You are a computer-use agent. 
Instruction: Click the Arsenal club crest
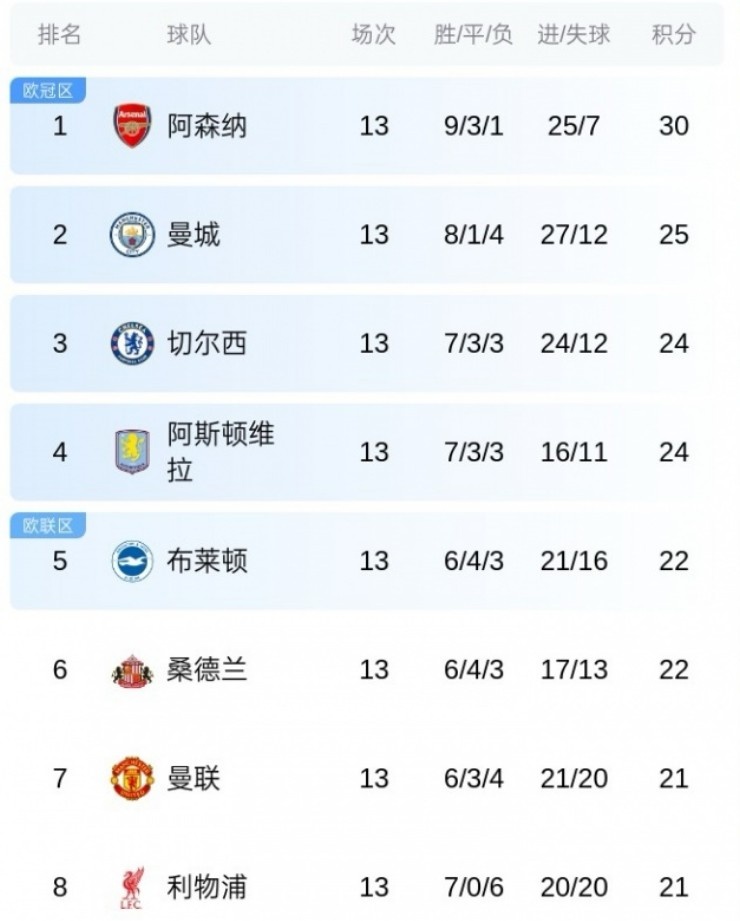(132, 127)
